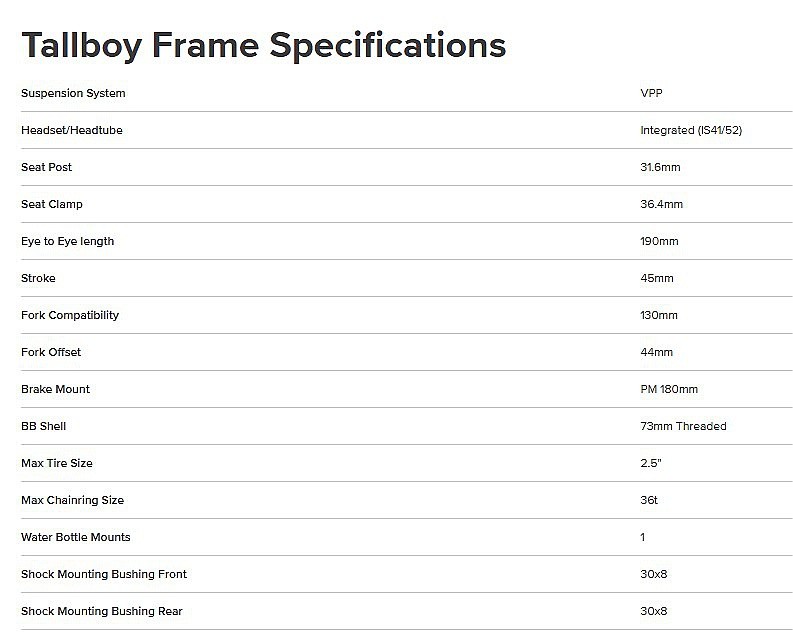Click the Seat Post label
Image resolution: width=793 pixels, height=635 pixels.
tap(47, 167)
